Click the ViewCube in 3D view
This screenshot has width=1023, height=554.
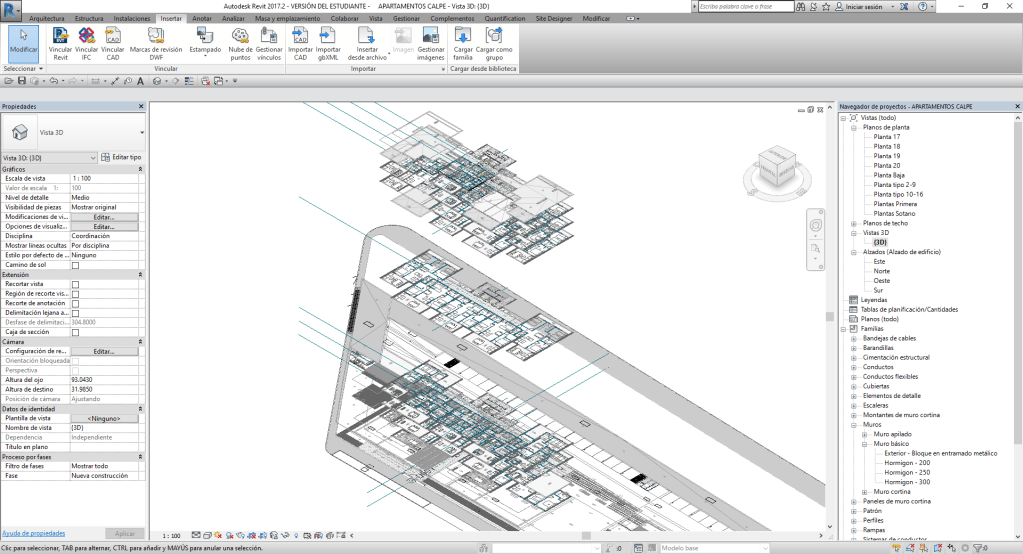click(x=772, y=167)
